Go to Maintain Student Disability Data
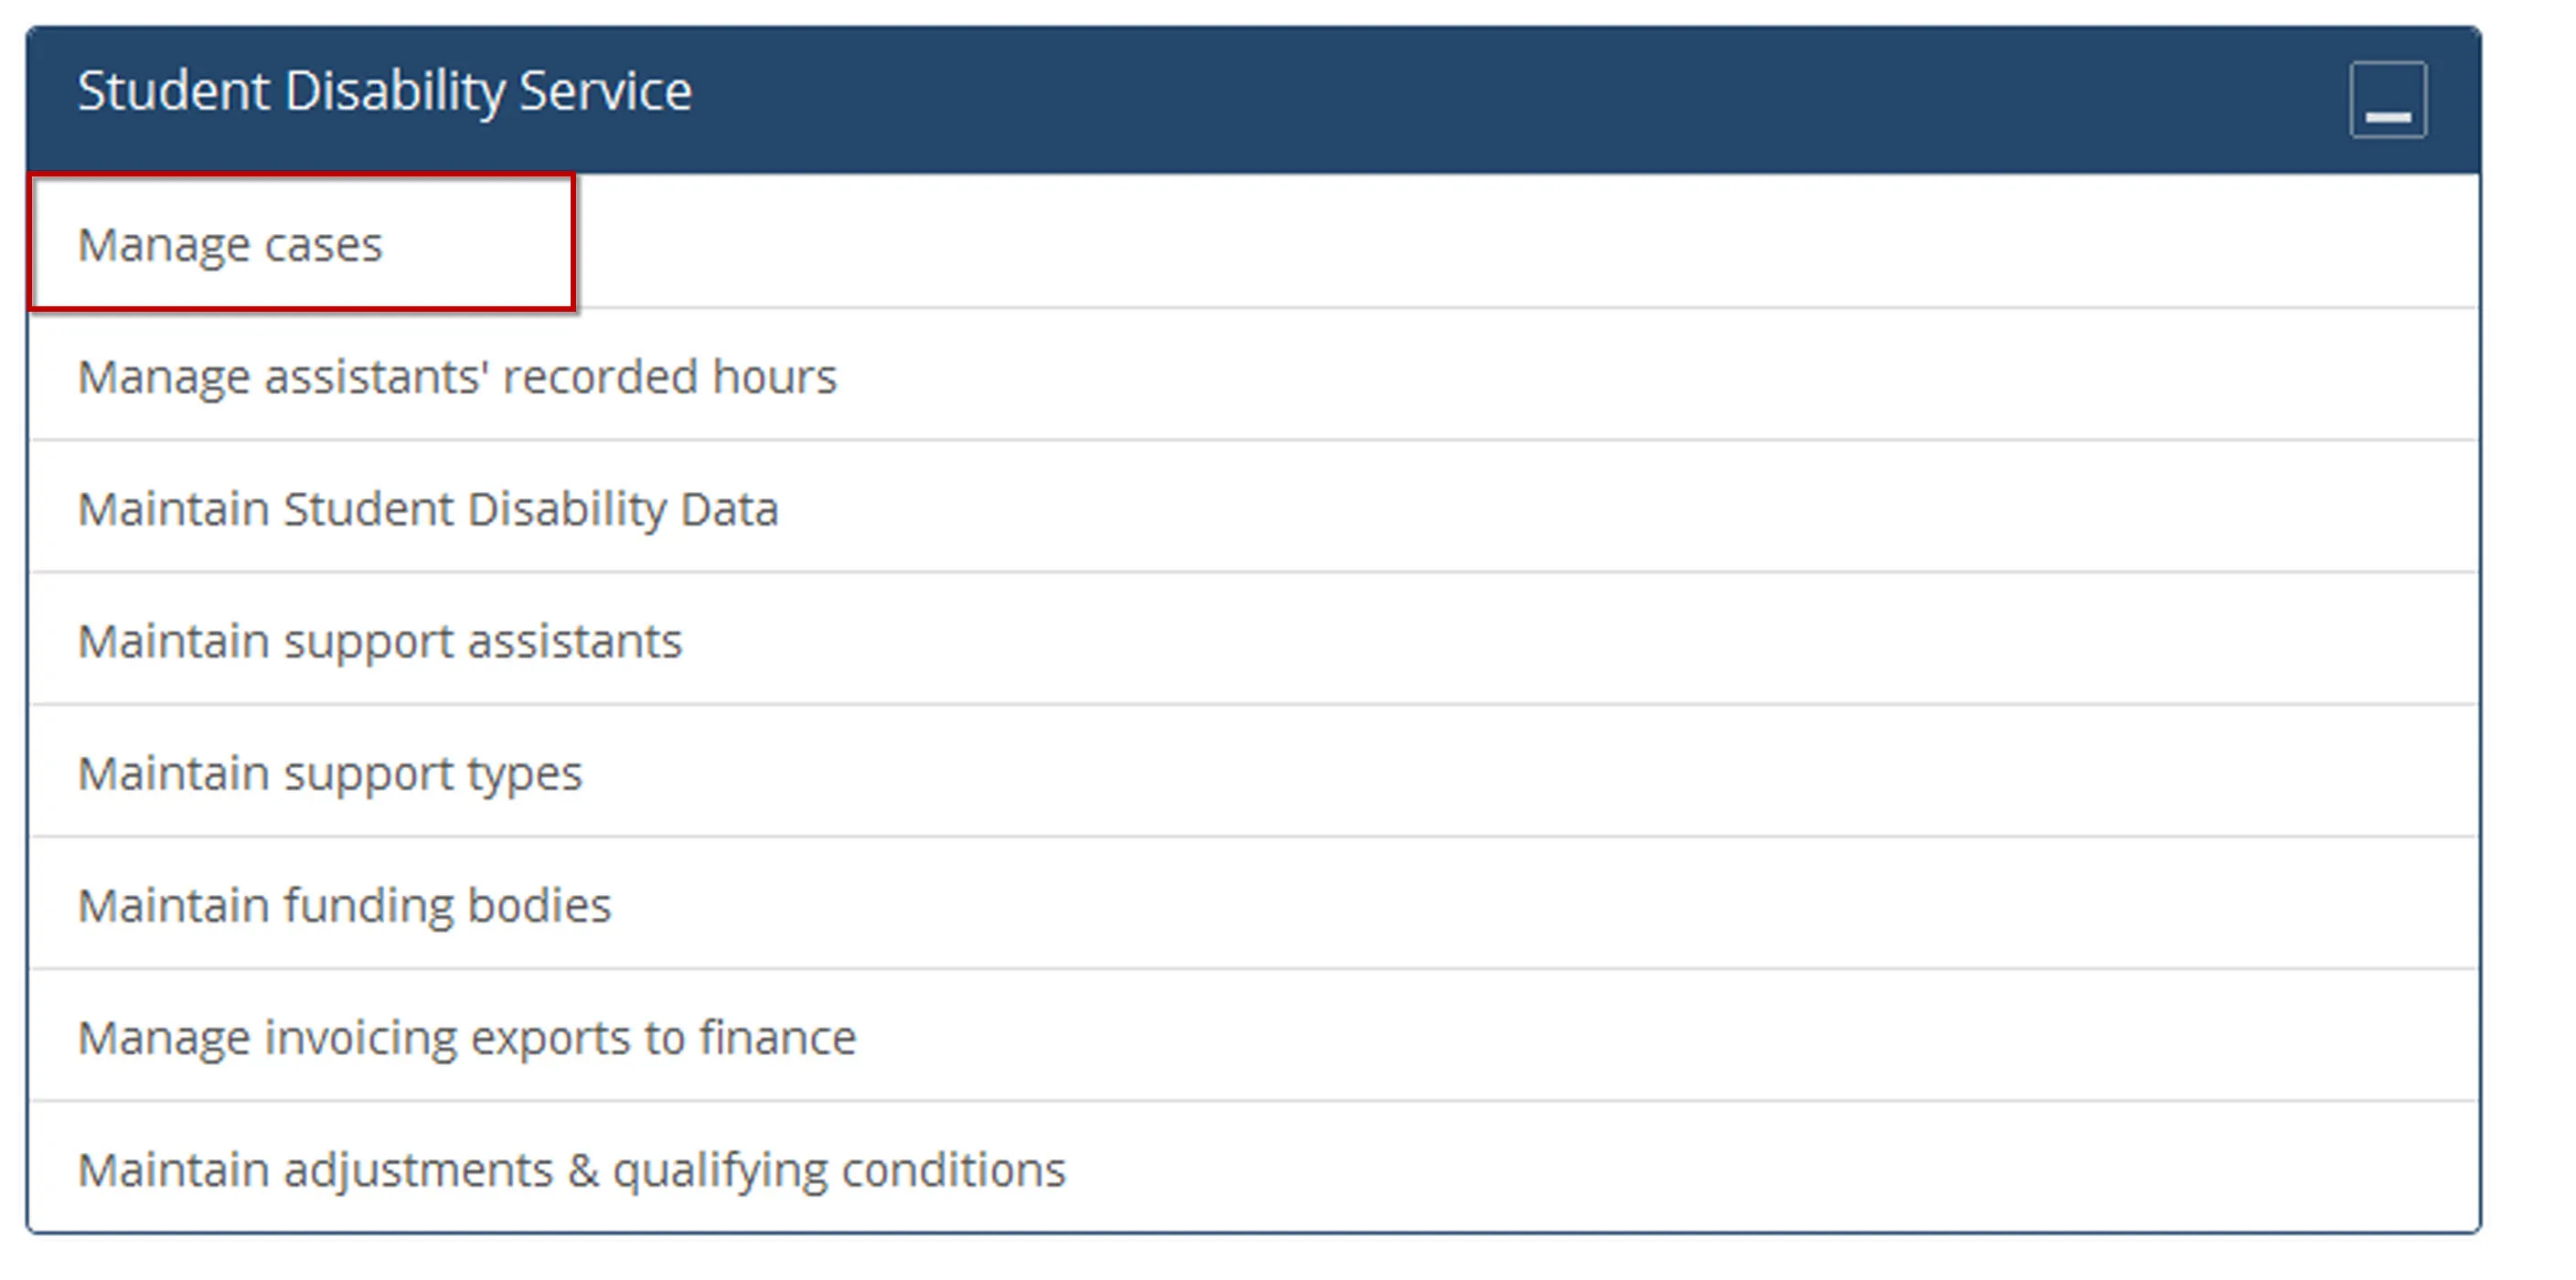 (428, 509)
